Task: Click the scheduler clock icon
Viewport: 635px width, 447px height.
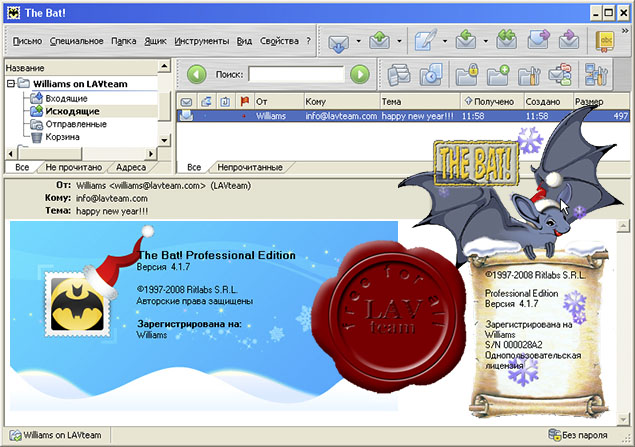Action: coord(431,74)
